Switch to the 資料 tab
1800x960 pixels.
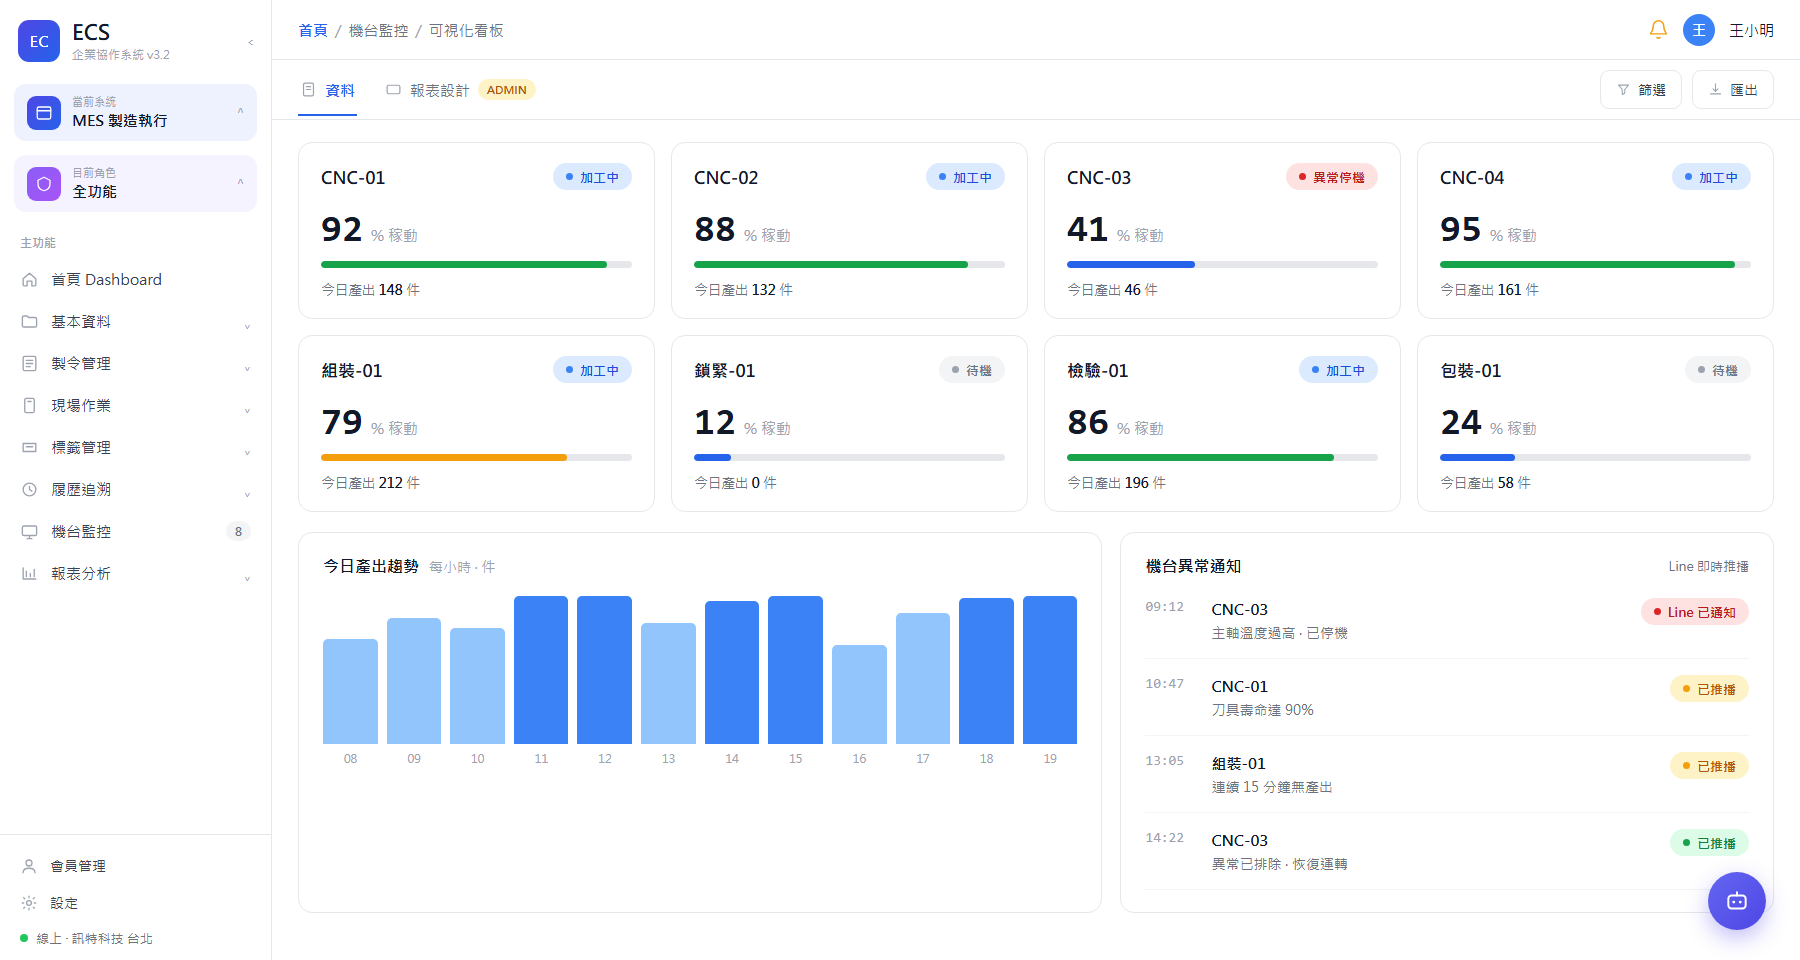tap(328, 91)
